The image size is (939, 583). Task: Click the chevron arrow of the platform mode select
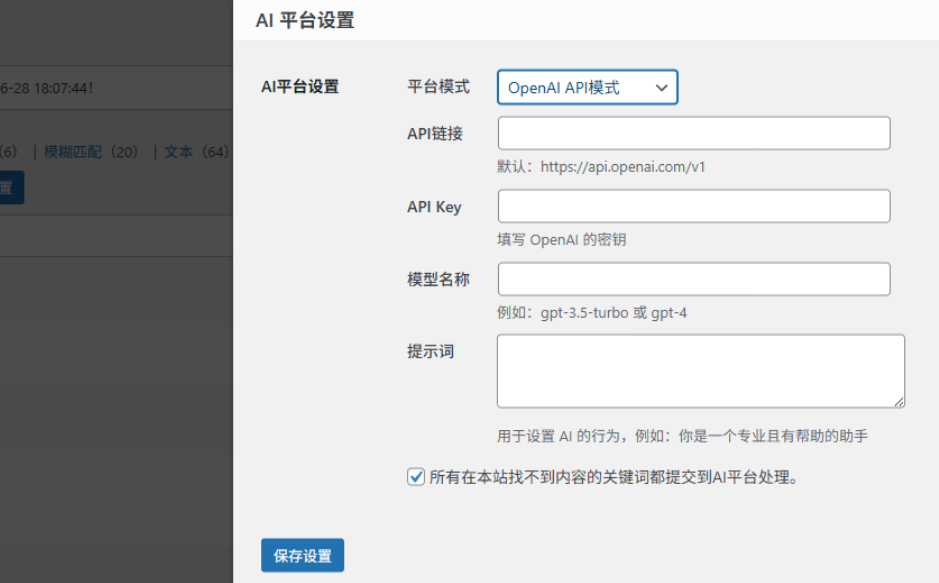[661, 88]
